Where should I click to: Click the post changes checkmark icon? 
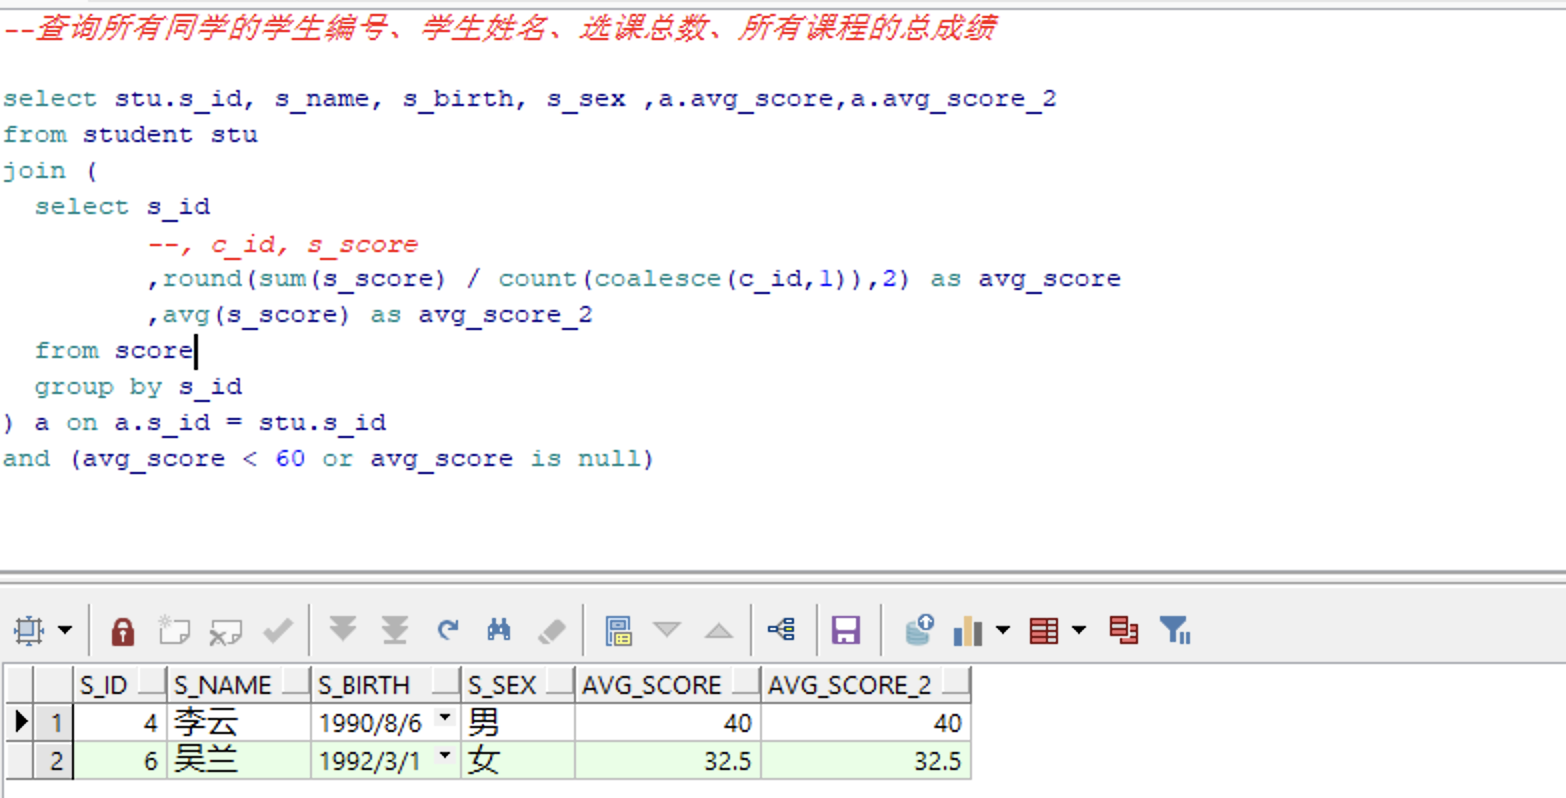click(x=277, y=630)
